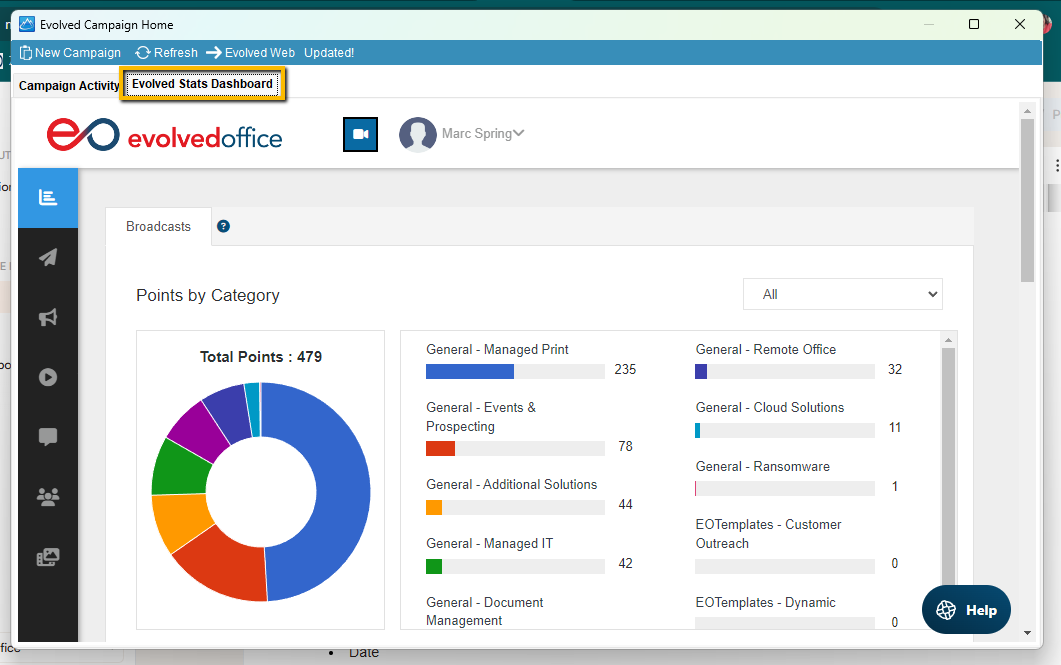Image resolution: width=1061 pixels, height=665 pixels.
Task: Refresh the campaign home view
Action: 166,53
